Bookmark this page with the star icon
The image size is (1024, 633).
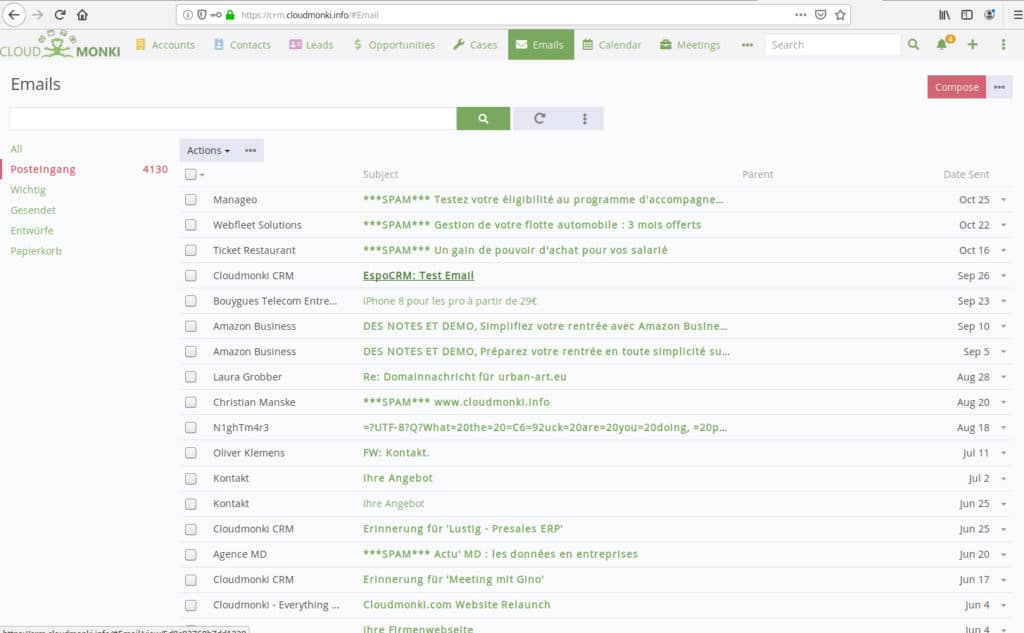point(840,14)
